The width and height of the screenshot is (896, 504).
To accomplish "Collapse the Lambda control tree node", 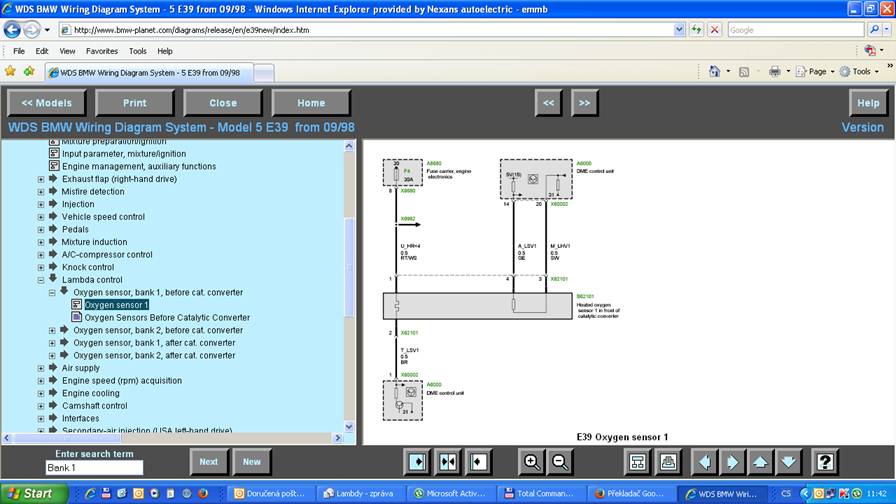I will pyautogui.click(x=41, y=280).
